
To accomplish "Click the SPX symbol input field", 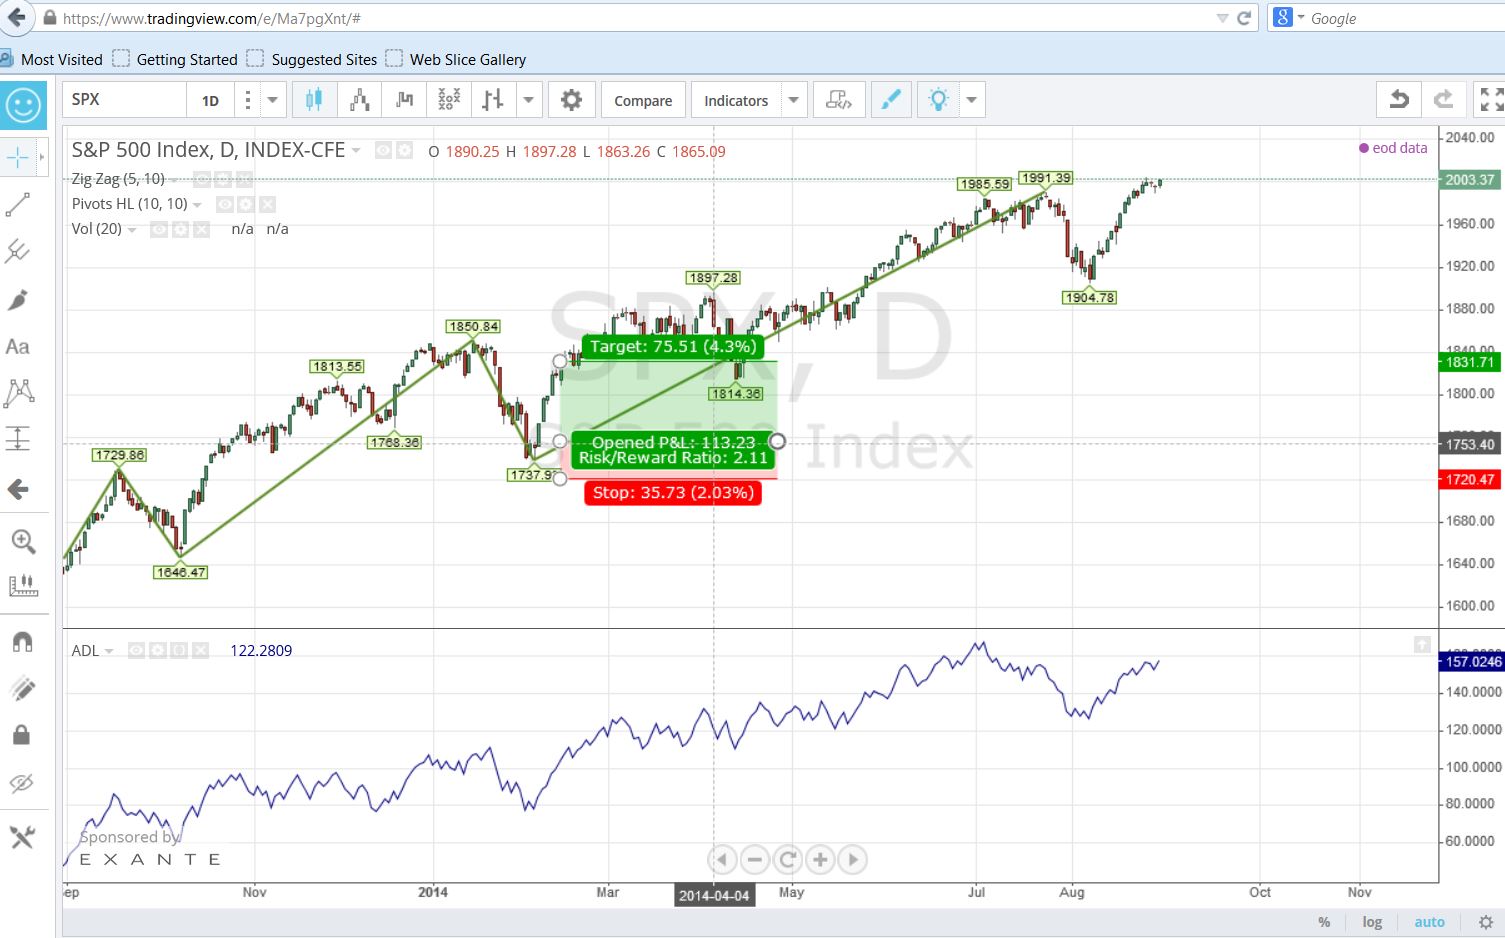I will [x=125, y=100].
